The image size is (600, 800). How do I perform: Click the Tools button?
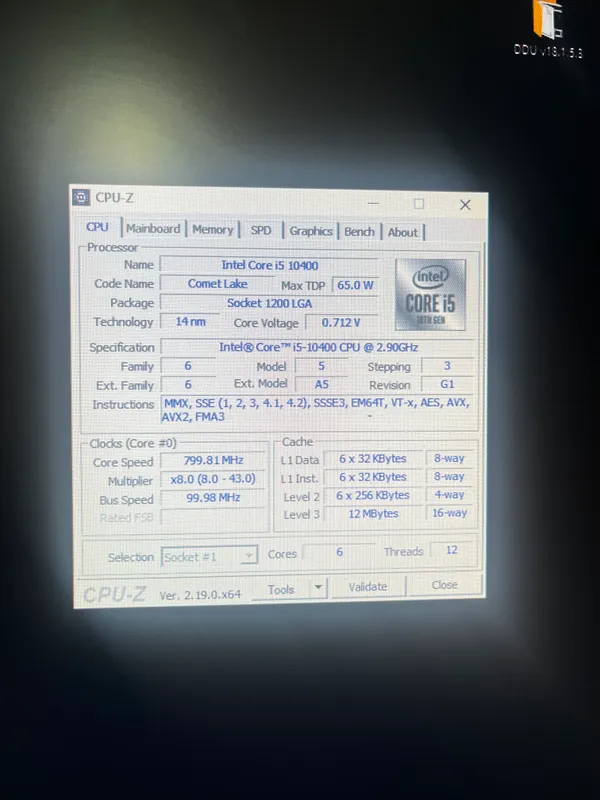point(281,590)
